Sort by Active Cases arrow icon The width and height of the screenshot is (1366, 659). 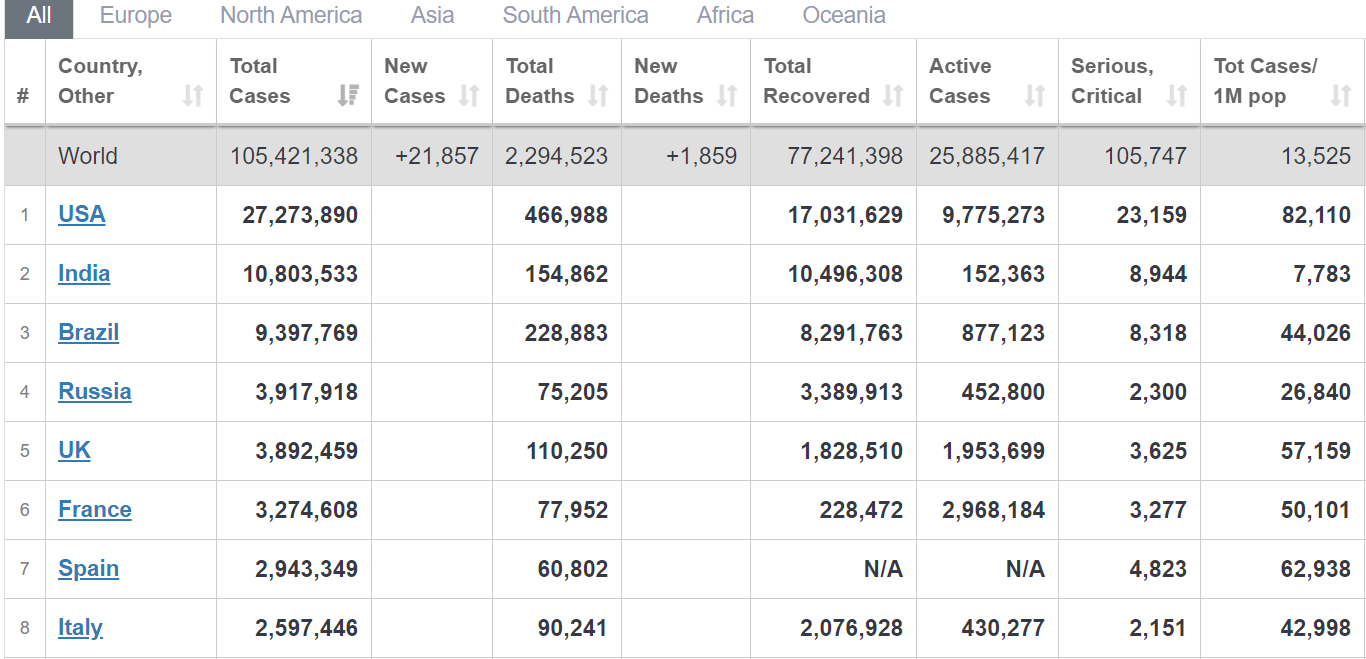(x=1035, y=96)
